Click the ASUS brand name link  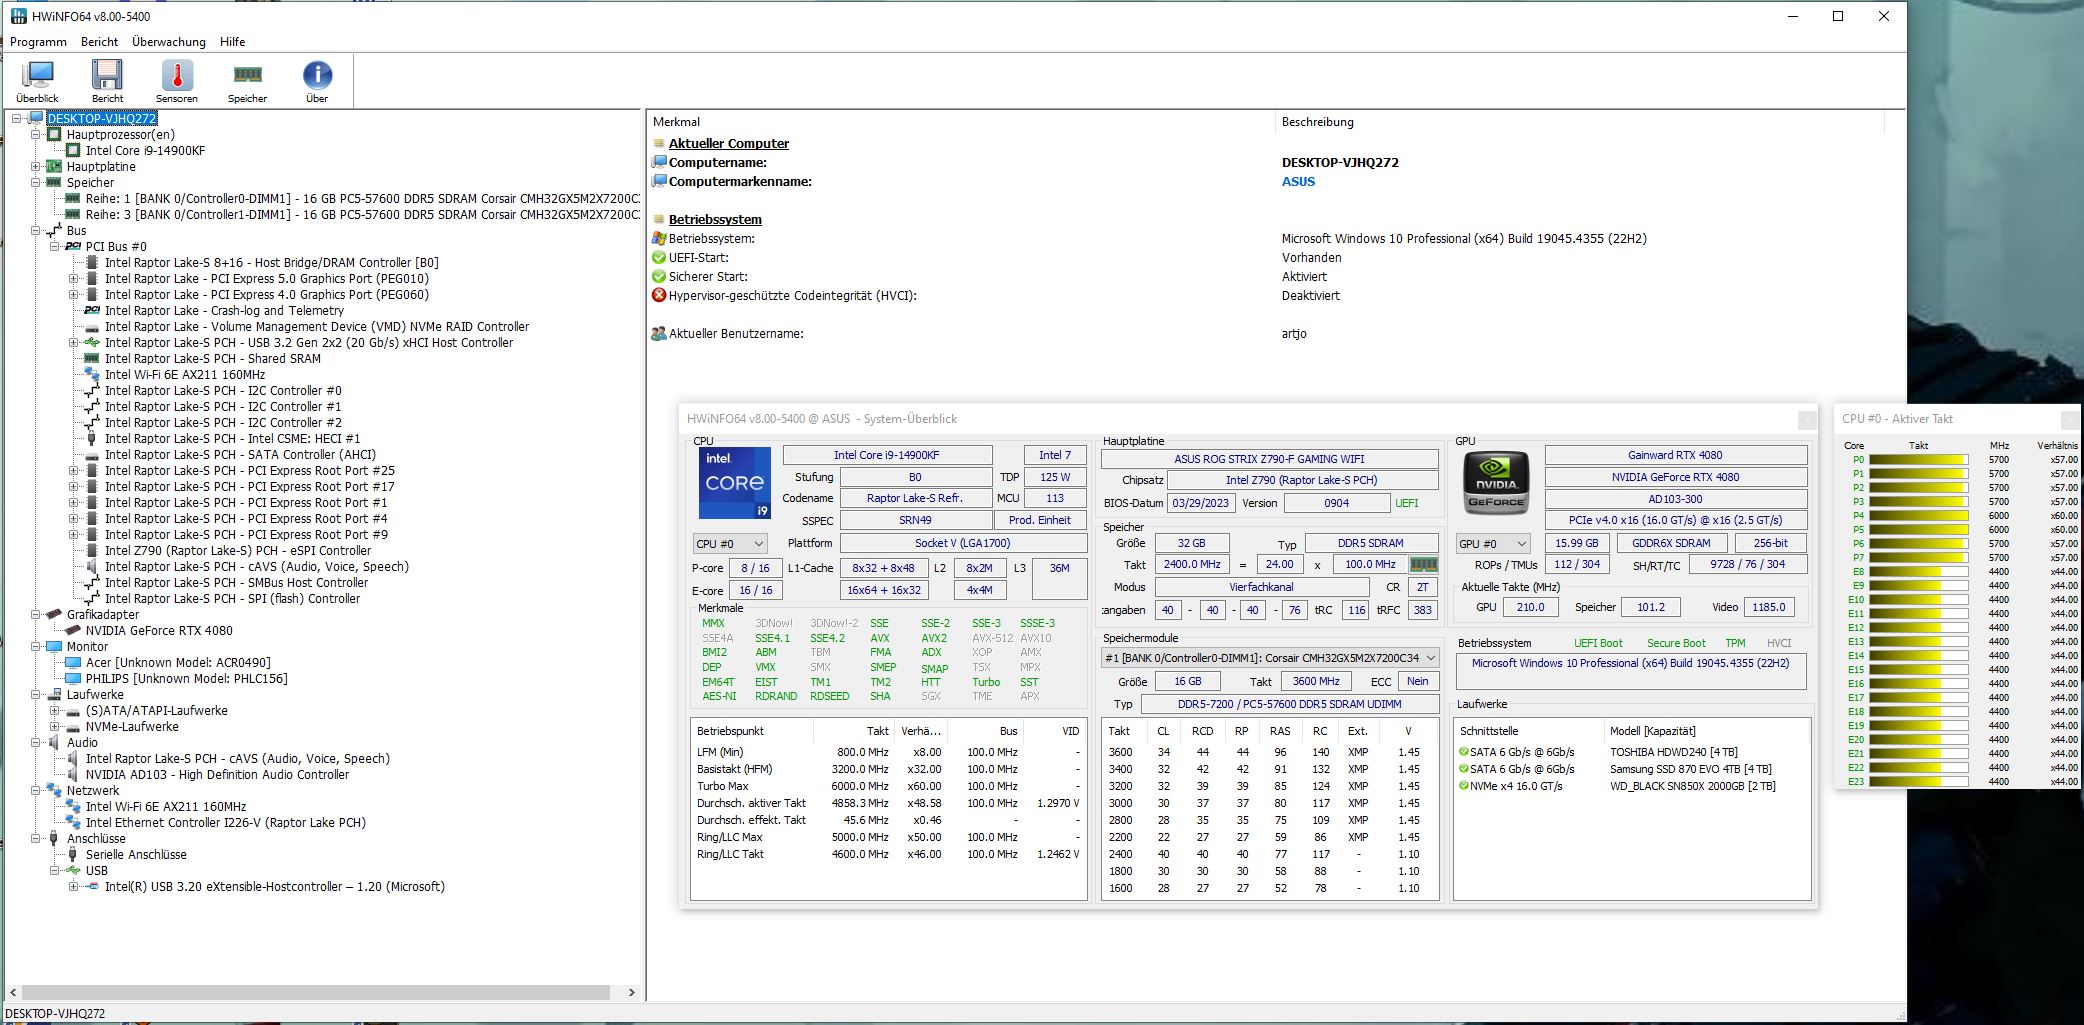[x=1298, y=182]
